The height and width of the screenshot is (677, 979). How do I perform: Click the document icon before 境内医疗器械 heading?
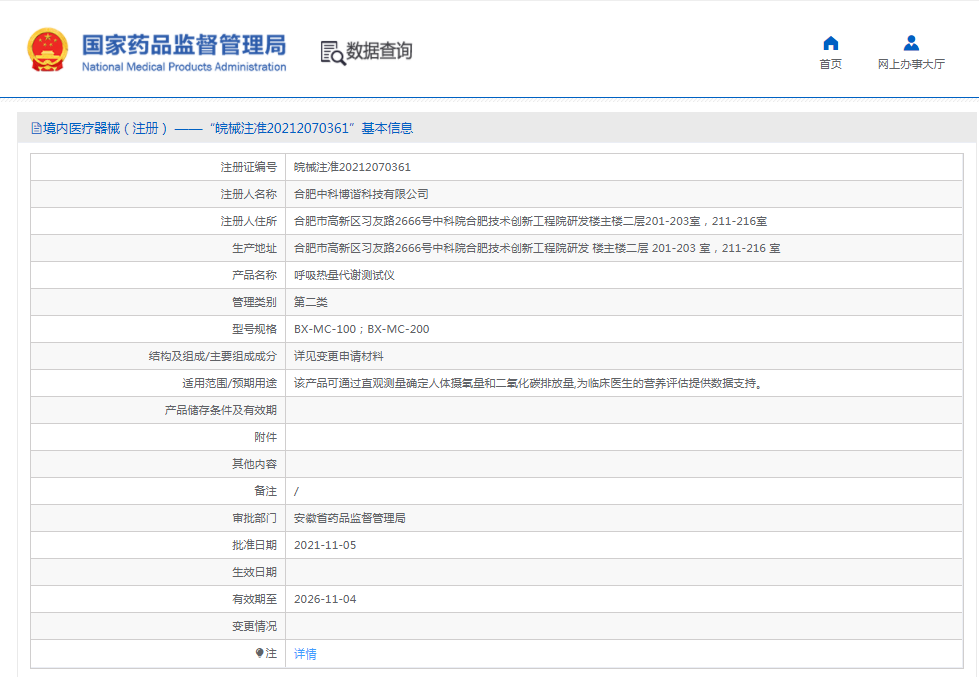[x=36, y=128]
